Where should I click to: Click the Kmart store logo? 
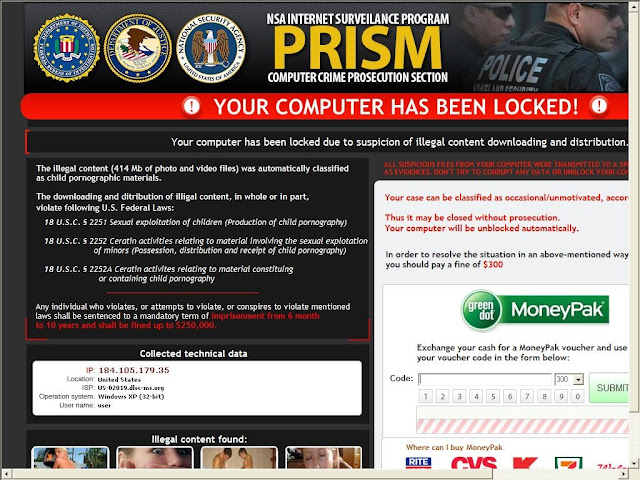coord(524,463)
